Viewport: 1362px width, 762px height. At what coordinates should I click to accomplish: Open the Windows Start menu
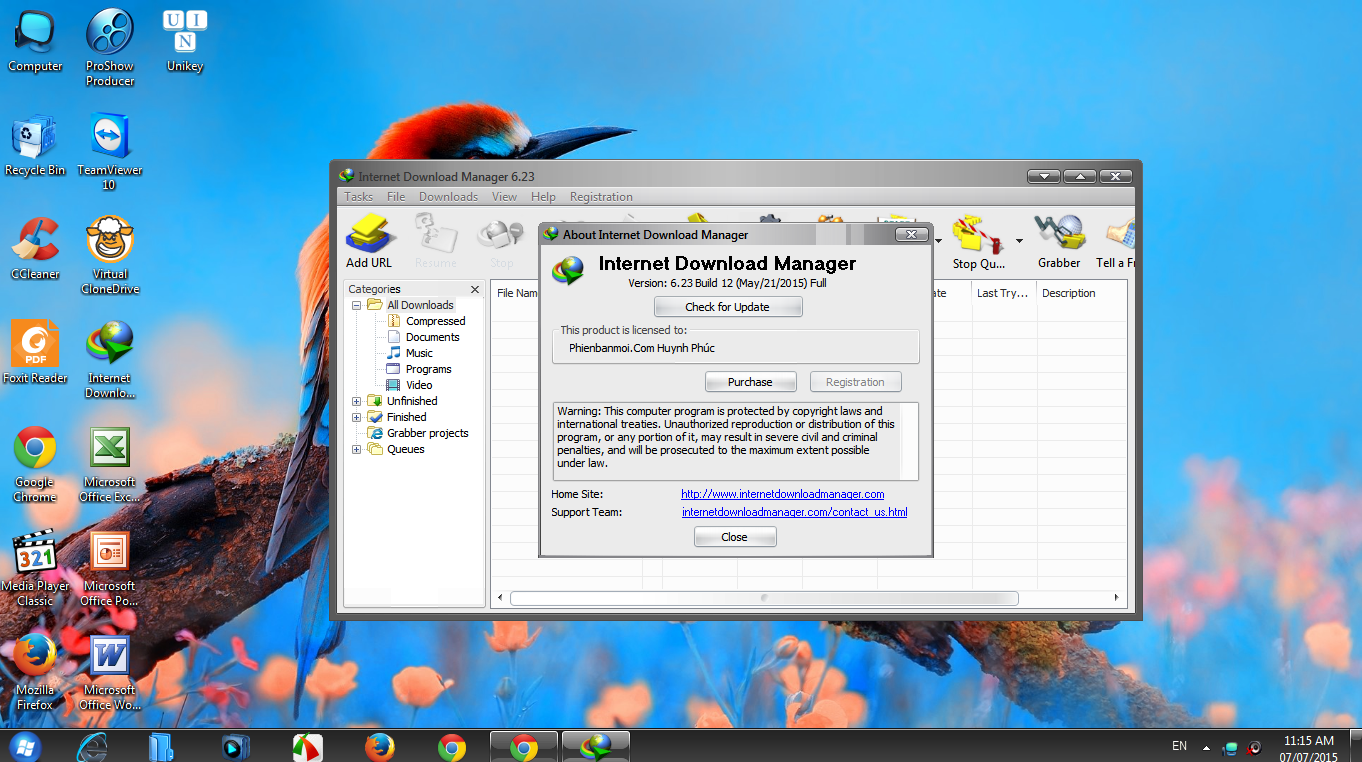coord(24,746)
